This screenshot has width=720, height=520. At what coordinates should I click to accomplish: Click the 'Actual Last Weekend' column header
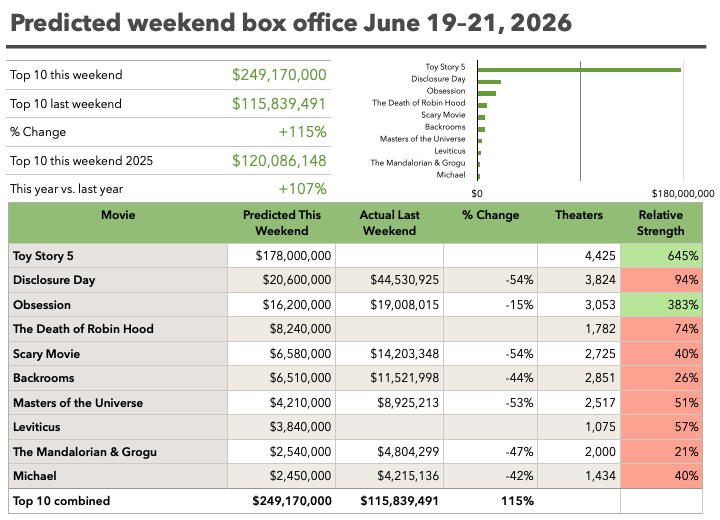(x=389, y=223)
